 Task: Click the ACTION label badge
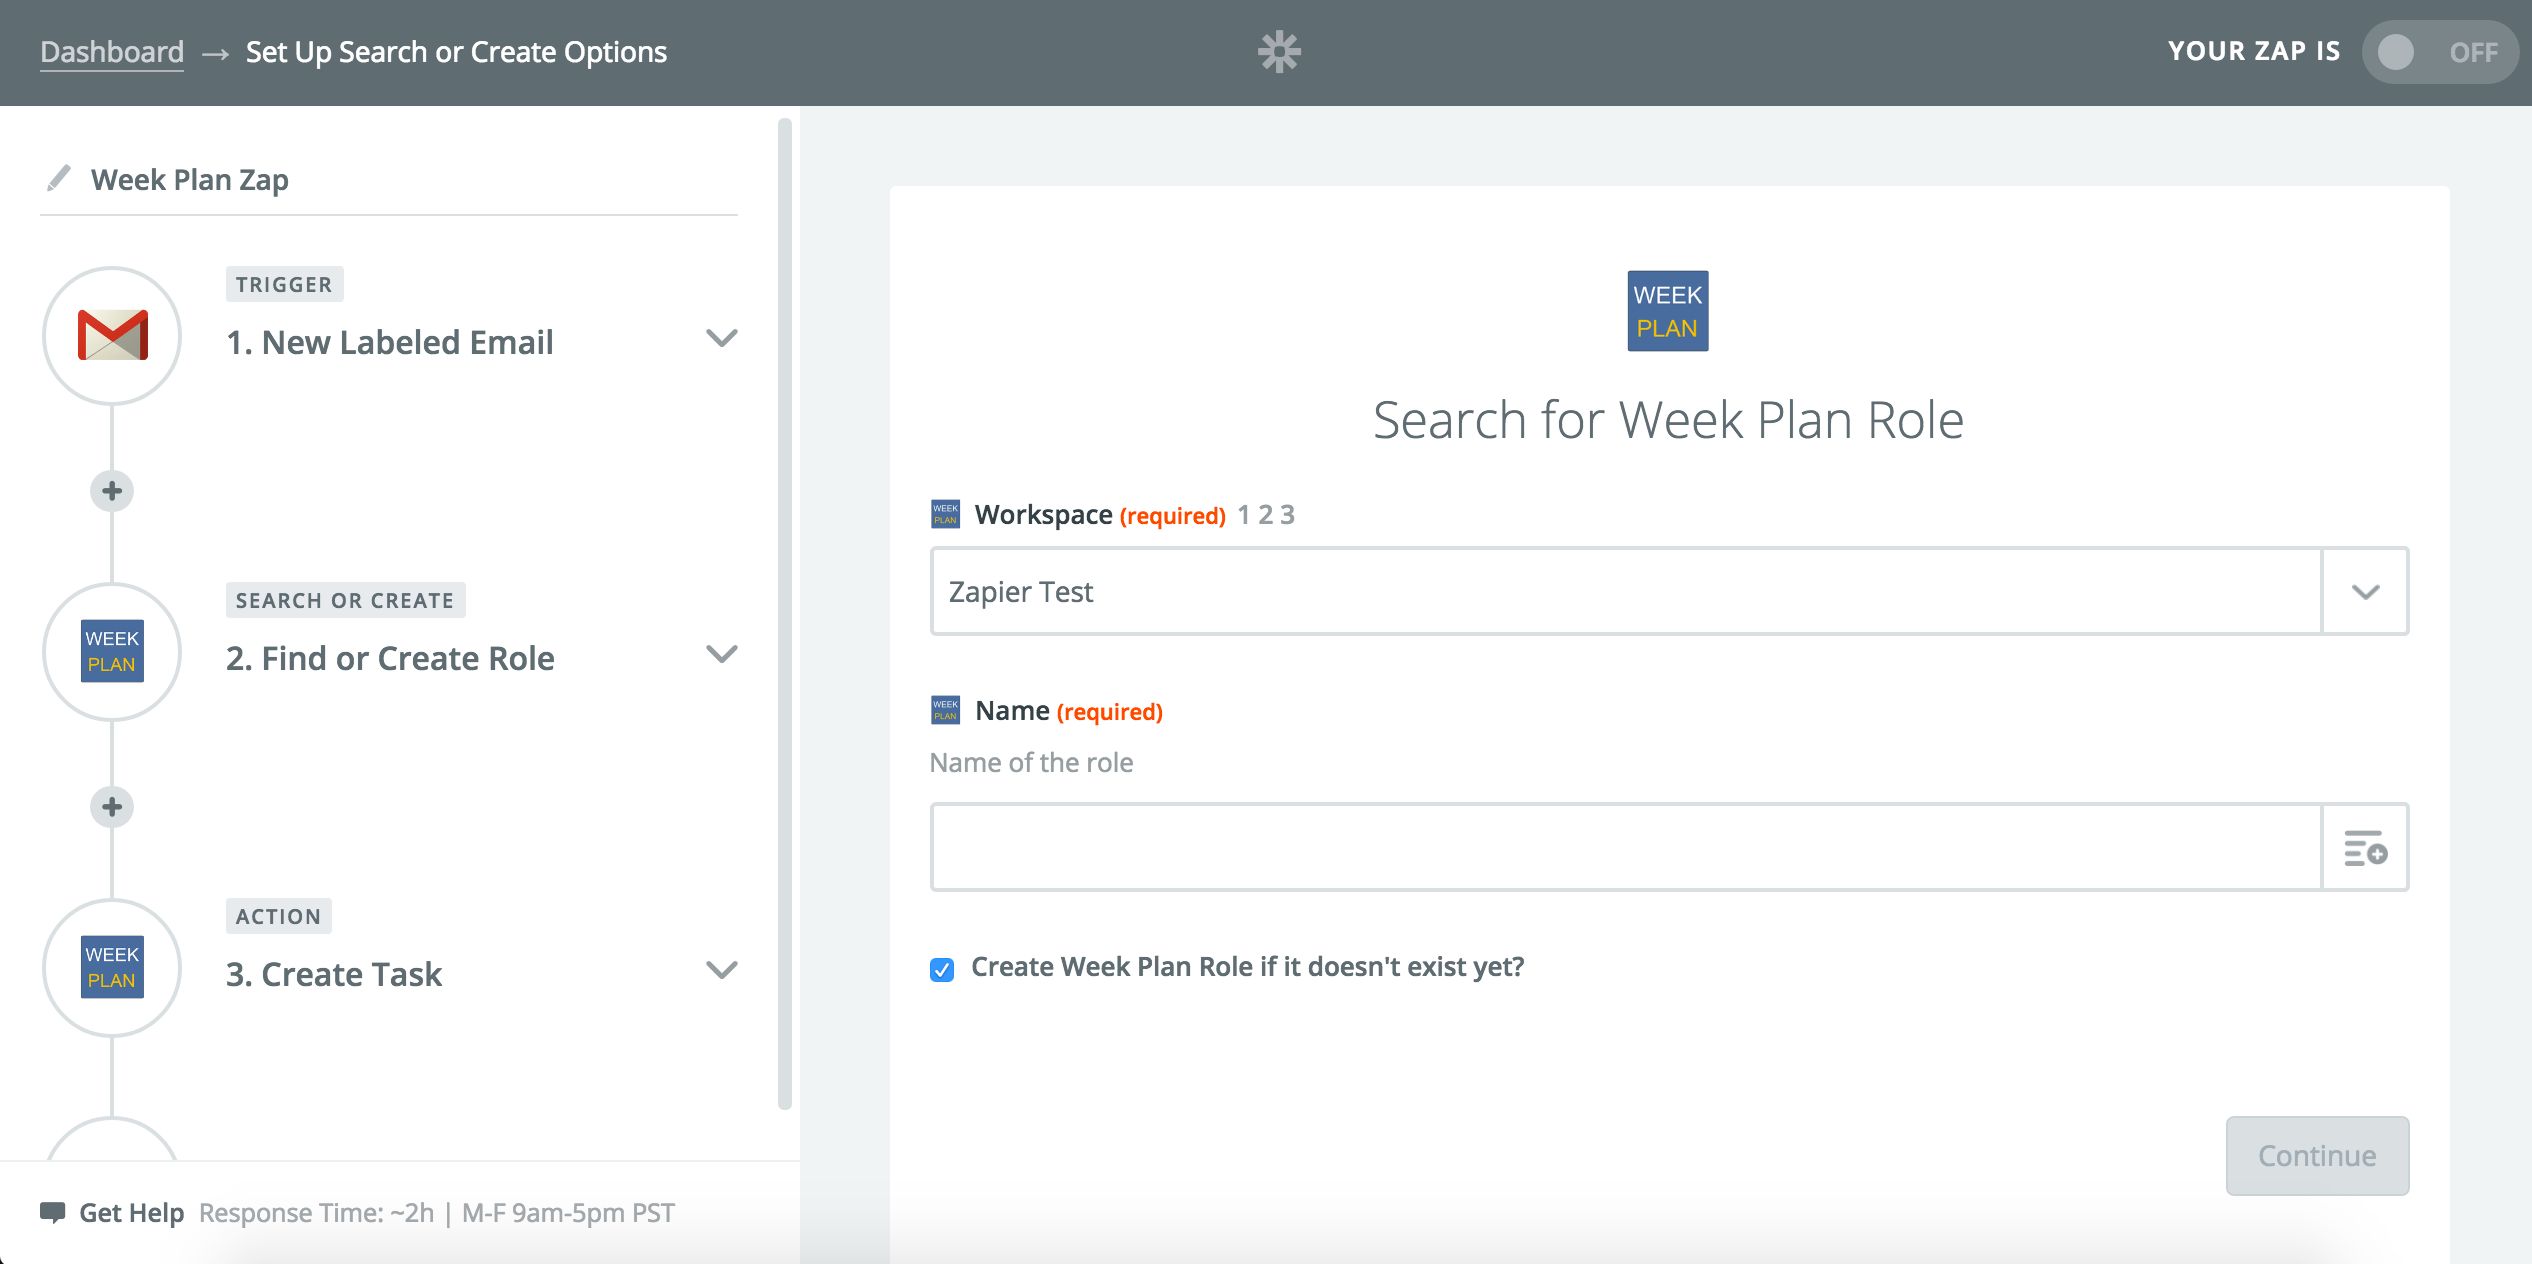(278, 917)
